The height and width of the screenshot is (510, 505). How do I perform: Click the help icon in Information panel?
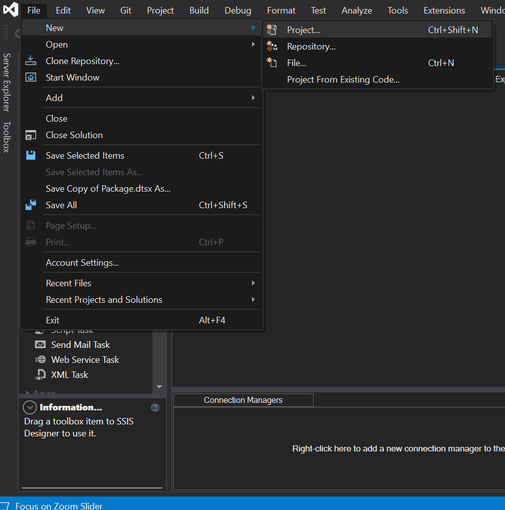coord(155,407)
